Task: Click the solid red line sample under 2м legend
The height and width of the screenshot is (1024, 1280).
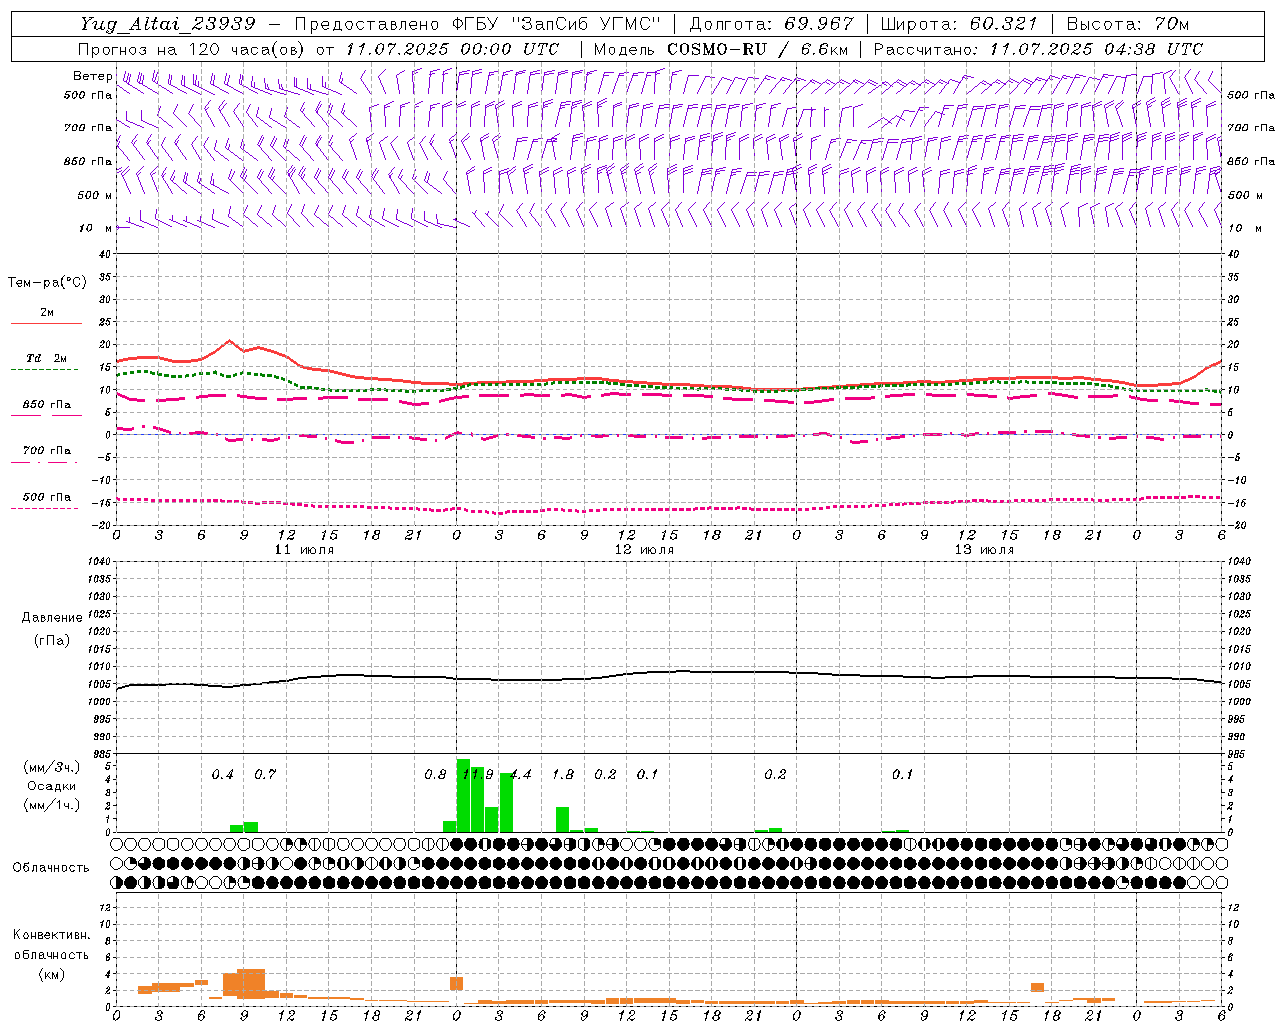Action: [x=46, y=323]
